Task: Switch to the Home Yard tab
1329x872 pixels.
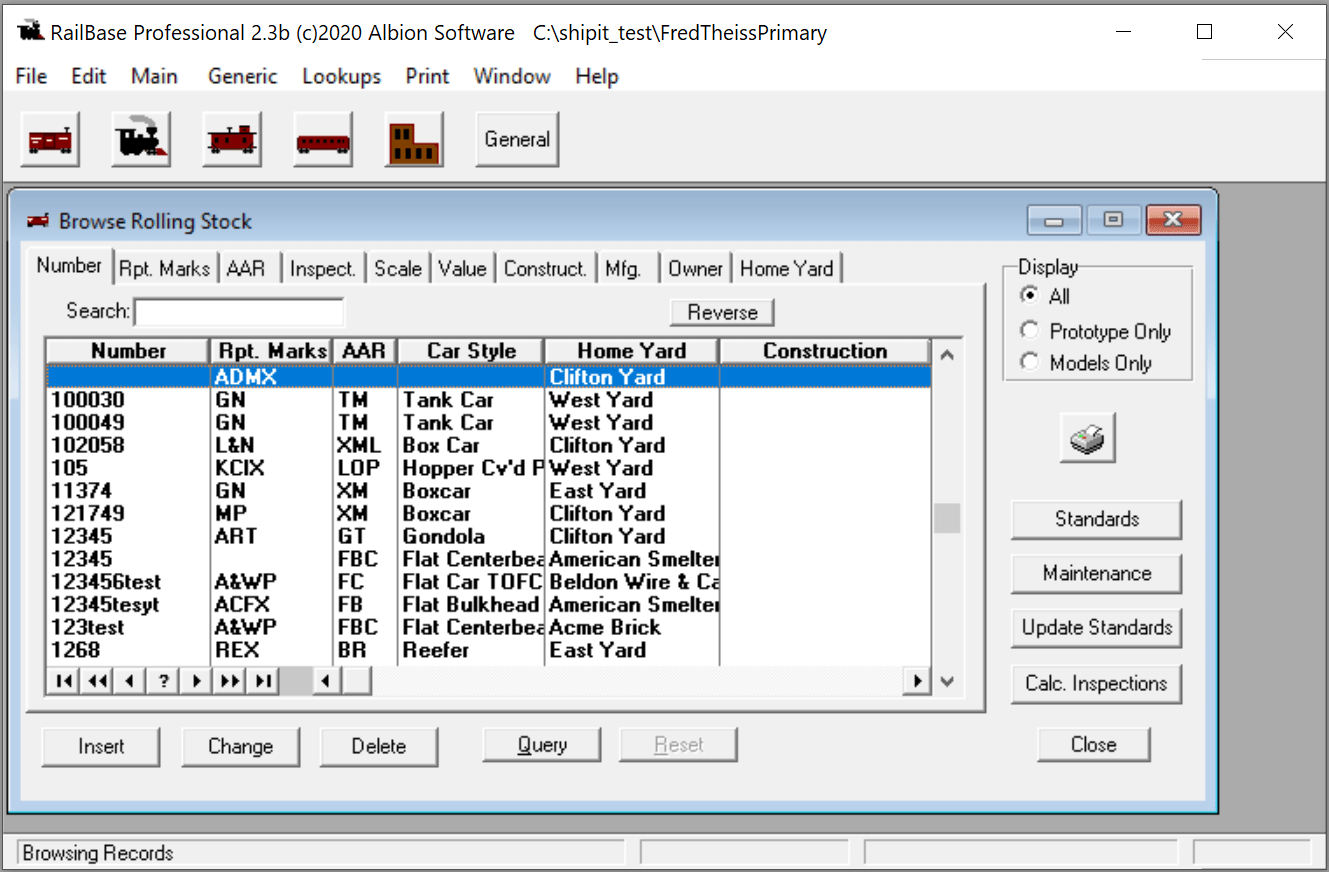Action: [787, 268]
